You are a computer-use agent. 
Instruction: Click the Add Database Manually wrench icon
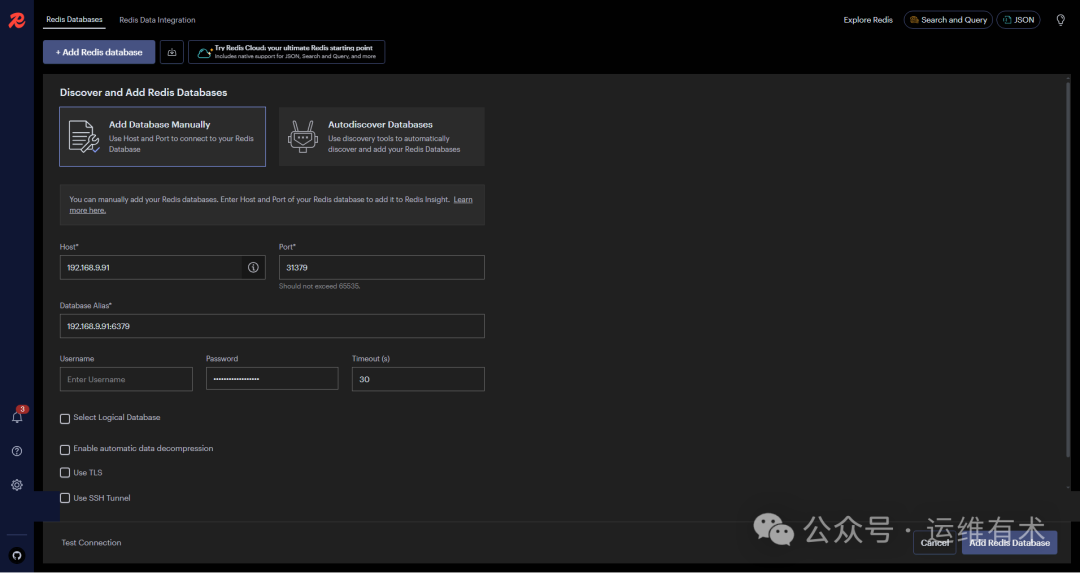84,136
